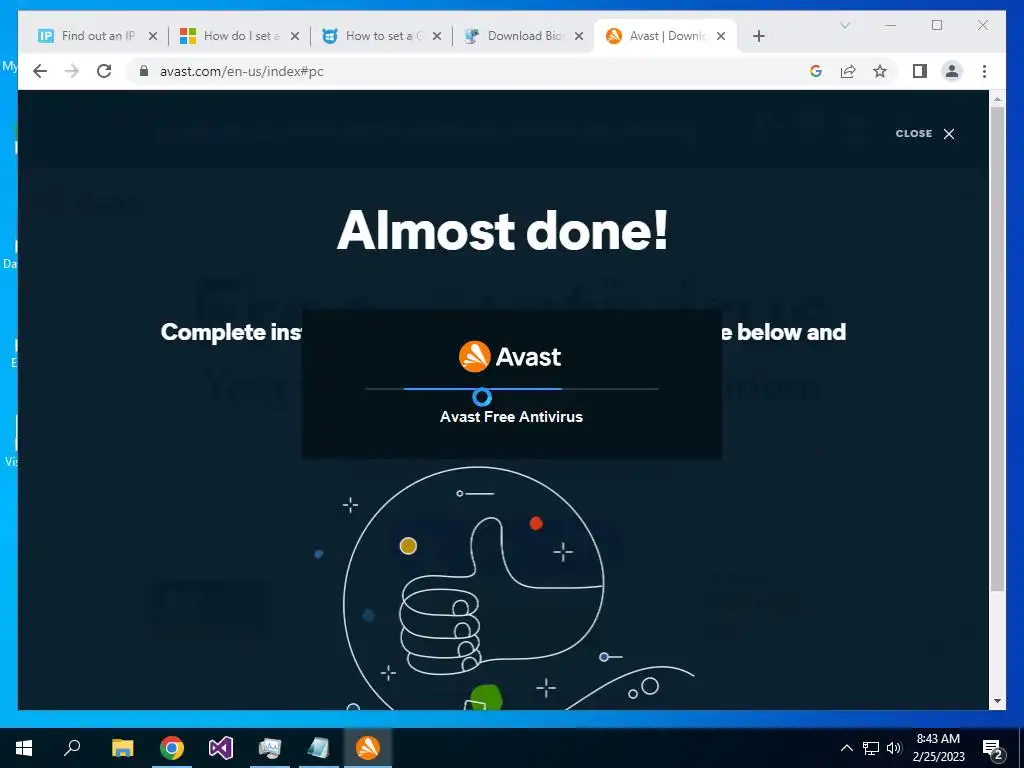Click the 'Almost done!' heading
The height and width of the screenshot is (768, 1024).
tap(503, 231)
